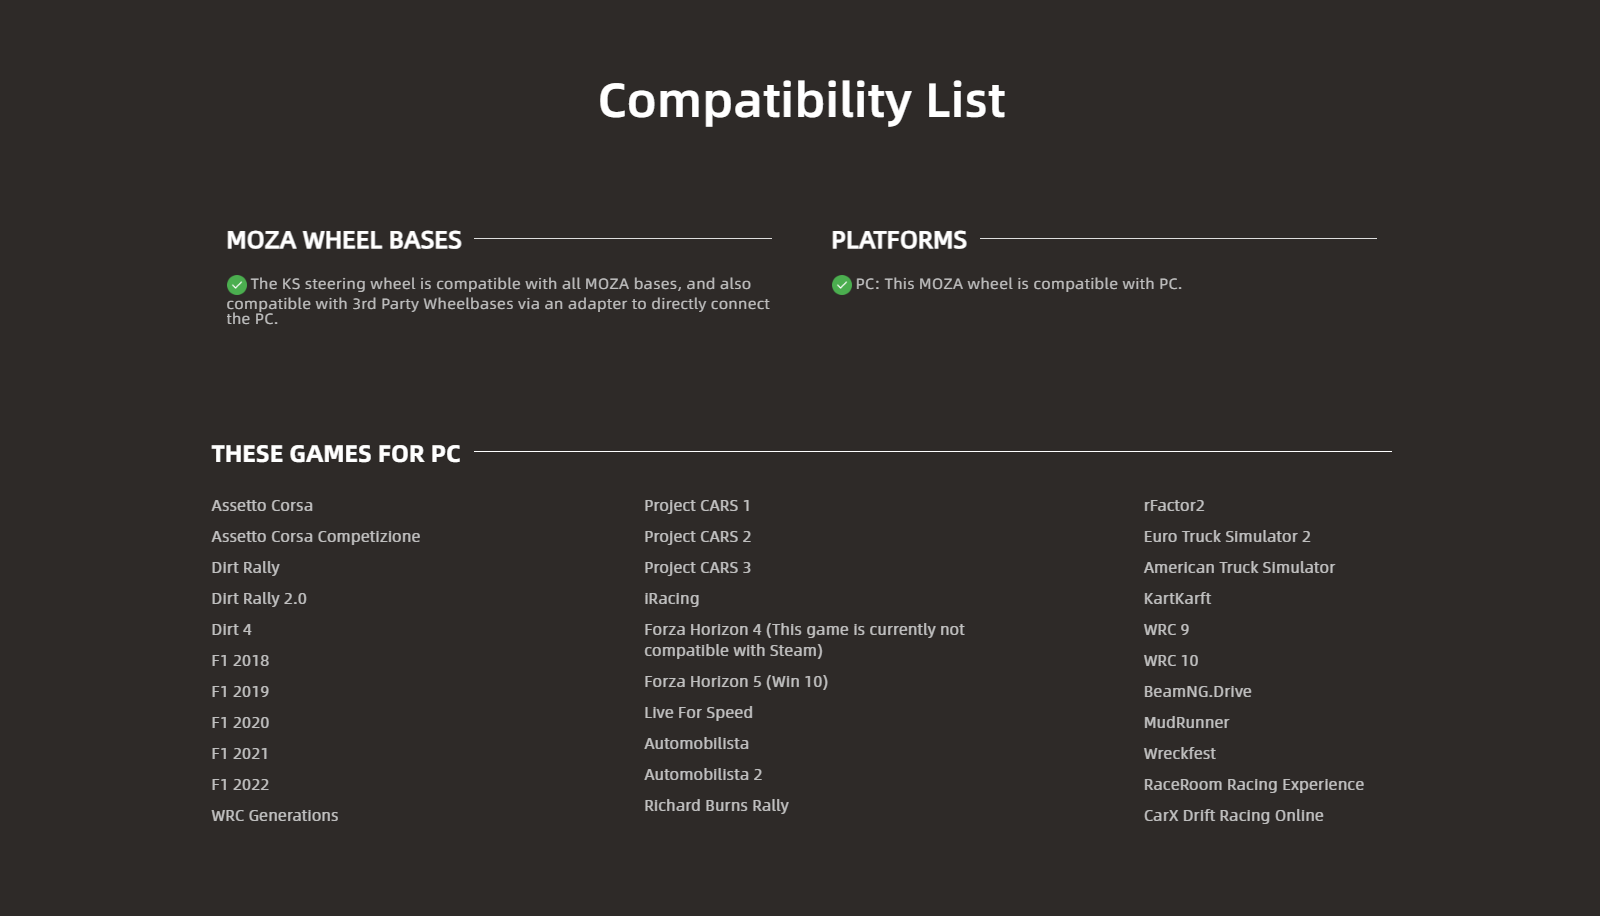The image size is (1600, 916).
Task: Select Euro Truck Simulator 2
Action: 1227,537
